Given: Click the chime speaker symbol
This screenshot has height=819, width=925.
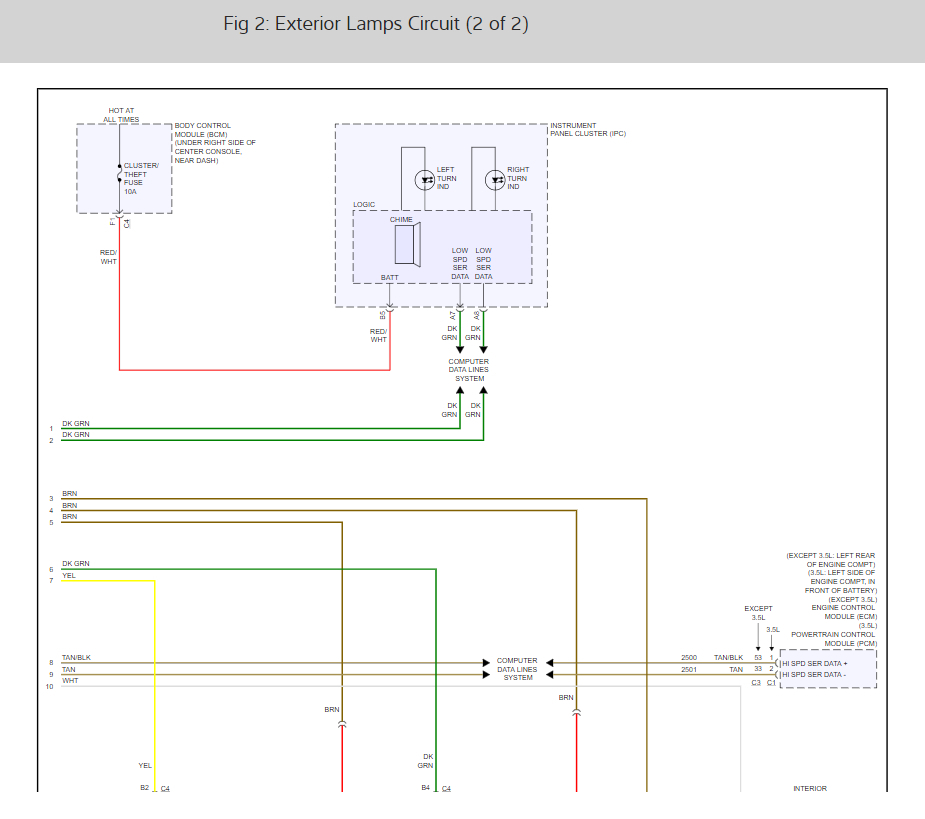Looking at the screenshot, I should tap(408, 245).
